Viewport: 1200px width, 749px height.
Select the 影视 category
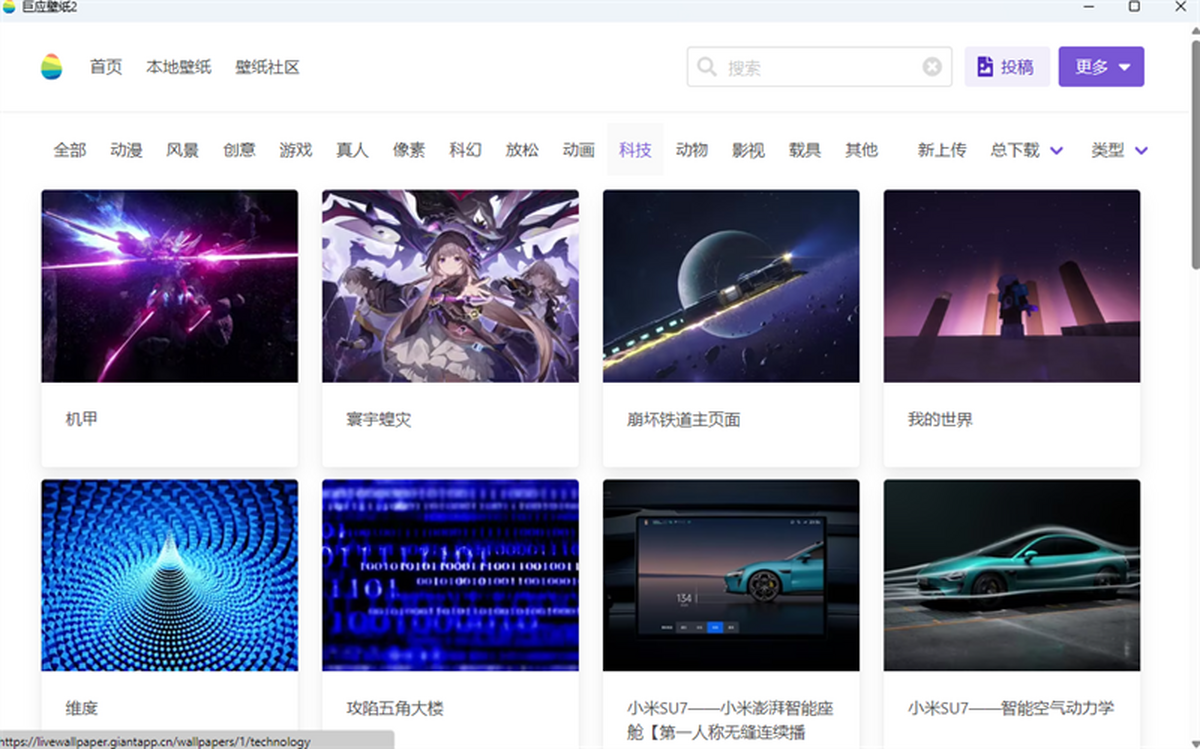(748, 150)
